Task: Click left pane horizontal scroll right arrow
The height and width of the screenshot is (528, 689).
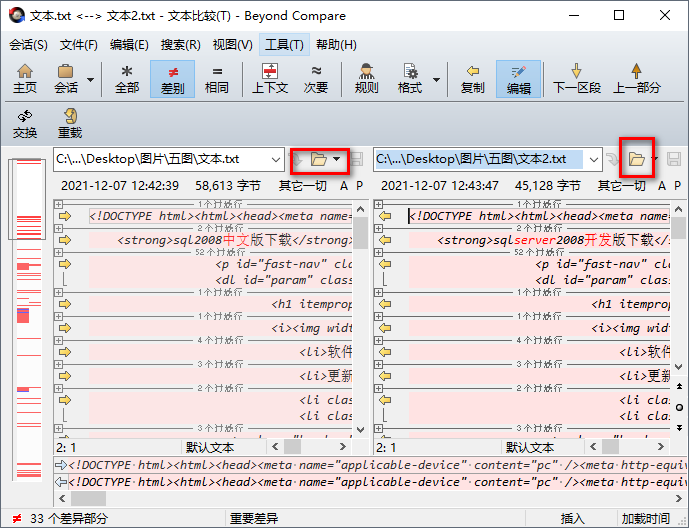Action: point(343,447)
